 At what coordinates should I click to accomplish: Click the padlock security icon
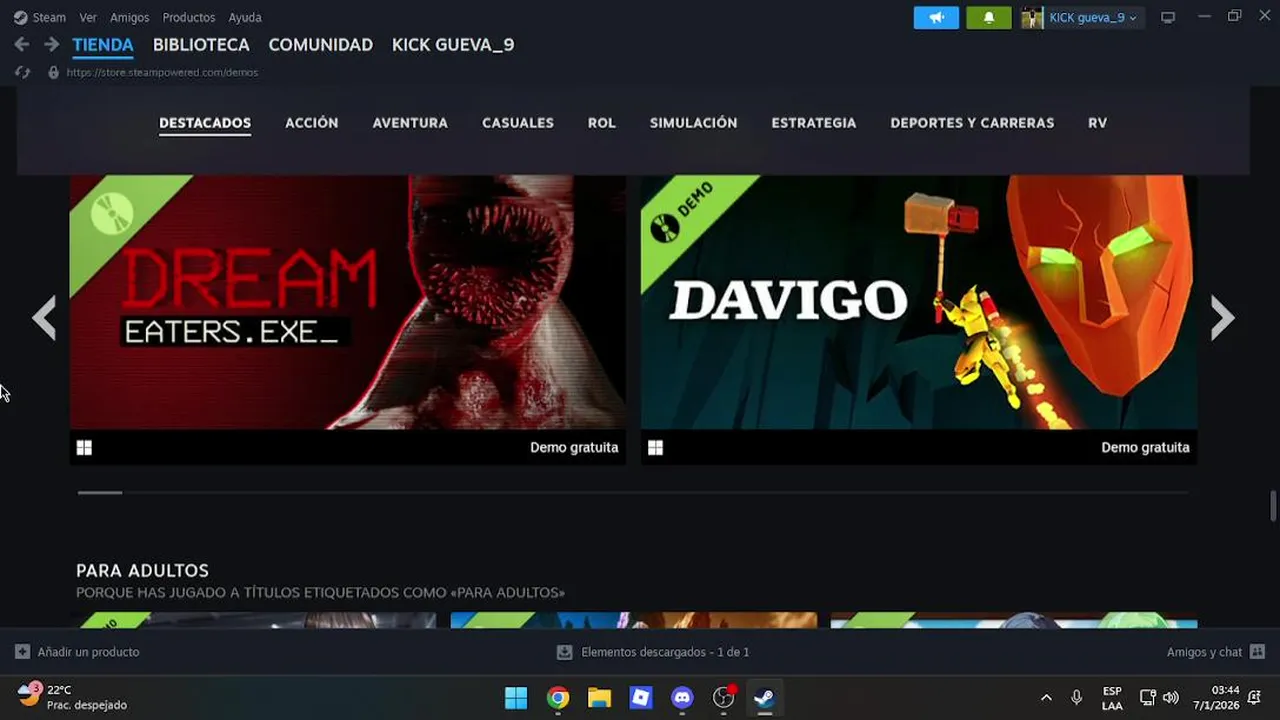pyautogui.click(x=53, y=72)
